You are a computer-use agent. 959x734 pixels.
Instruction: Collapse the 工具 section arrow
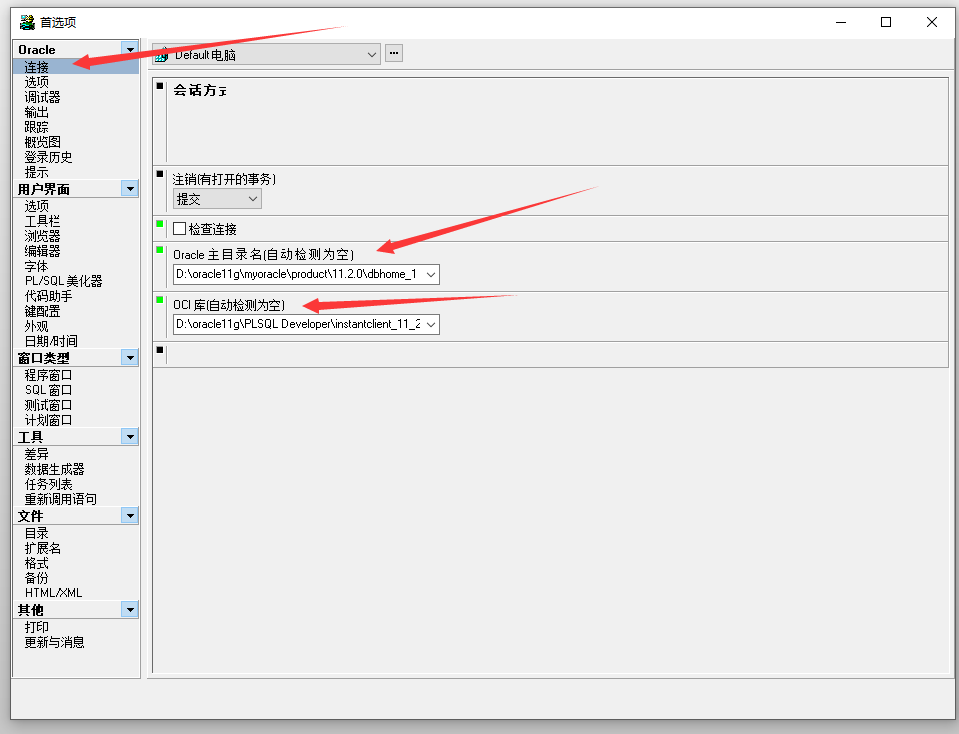[x=130, y=436]
